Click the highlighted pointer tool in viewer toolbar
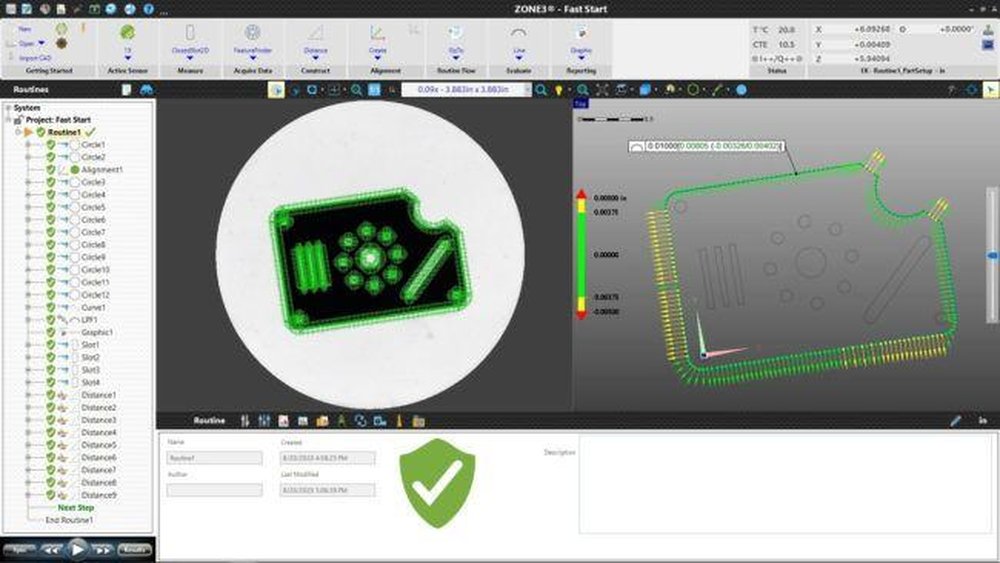The width and height of the screenshot is (1000, 563). [276, 90]
